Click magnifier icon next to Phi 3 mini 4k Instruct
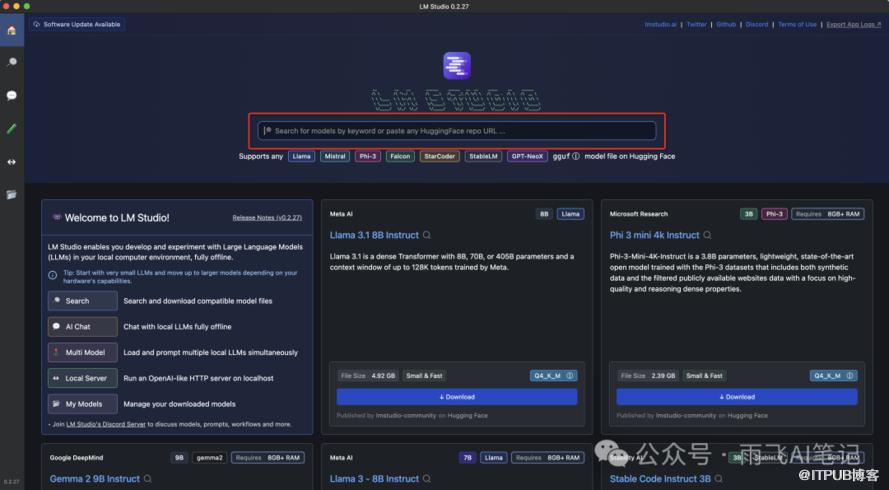Viewport: 889px width, 490px height. (x=707, y=235)
